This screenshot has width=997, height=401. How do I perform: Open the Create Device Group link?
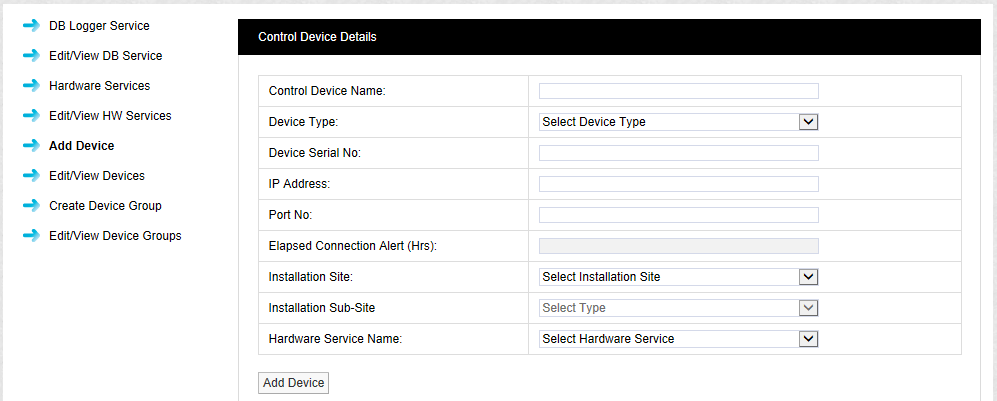tap(105, 206)
